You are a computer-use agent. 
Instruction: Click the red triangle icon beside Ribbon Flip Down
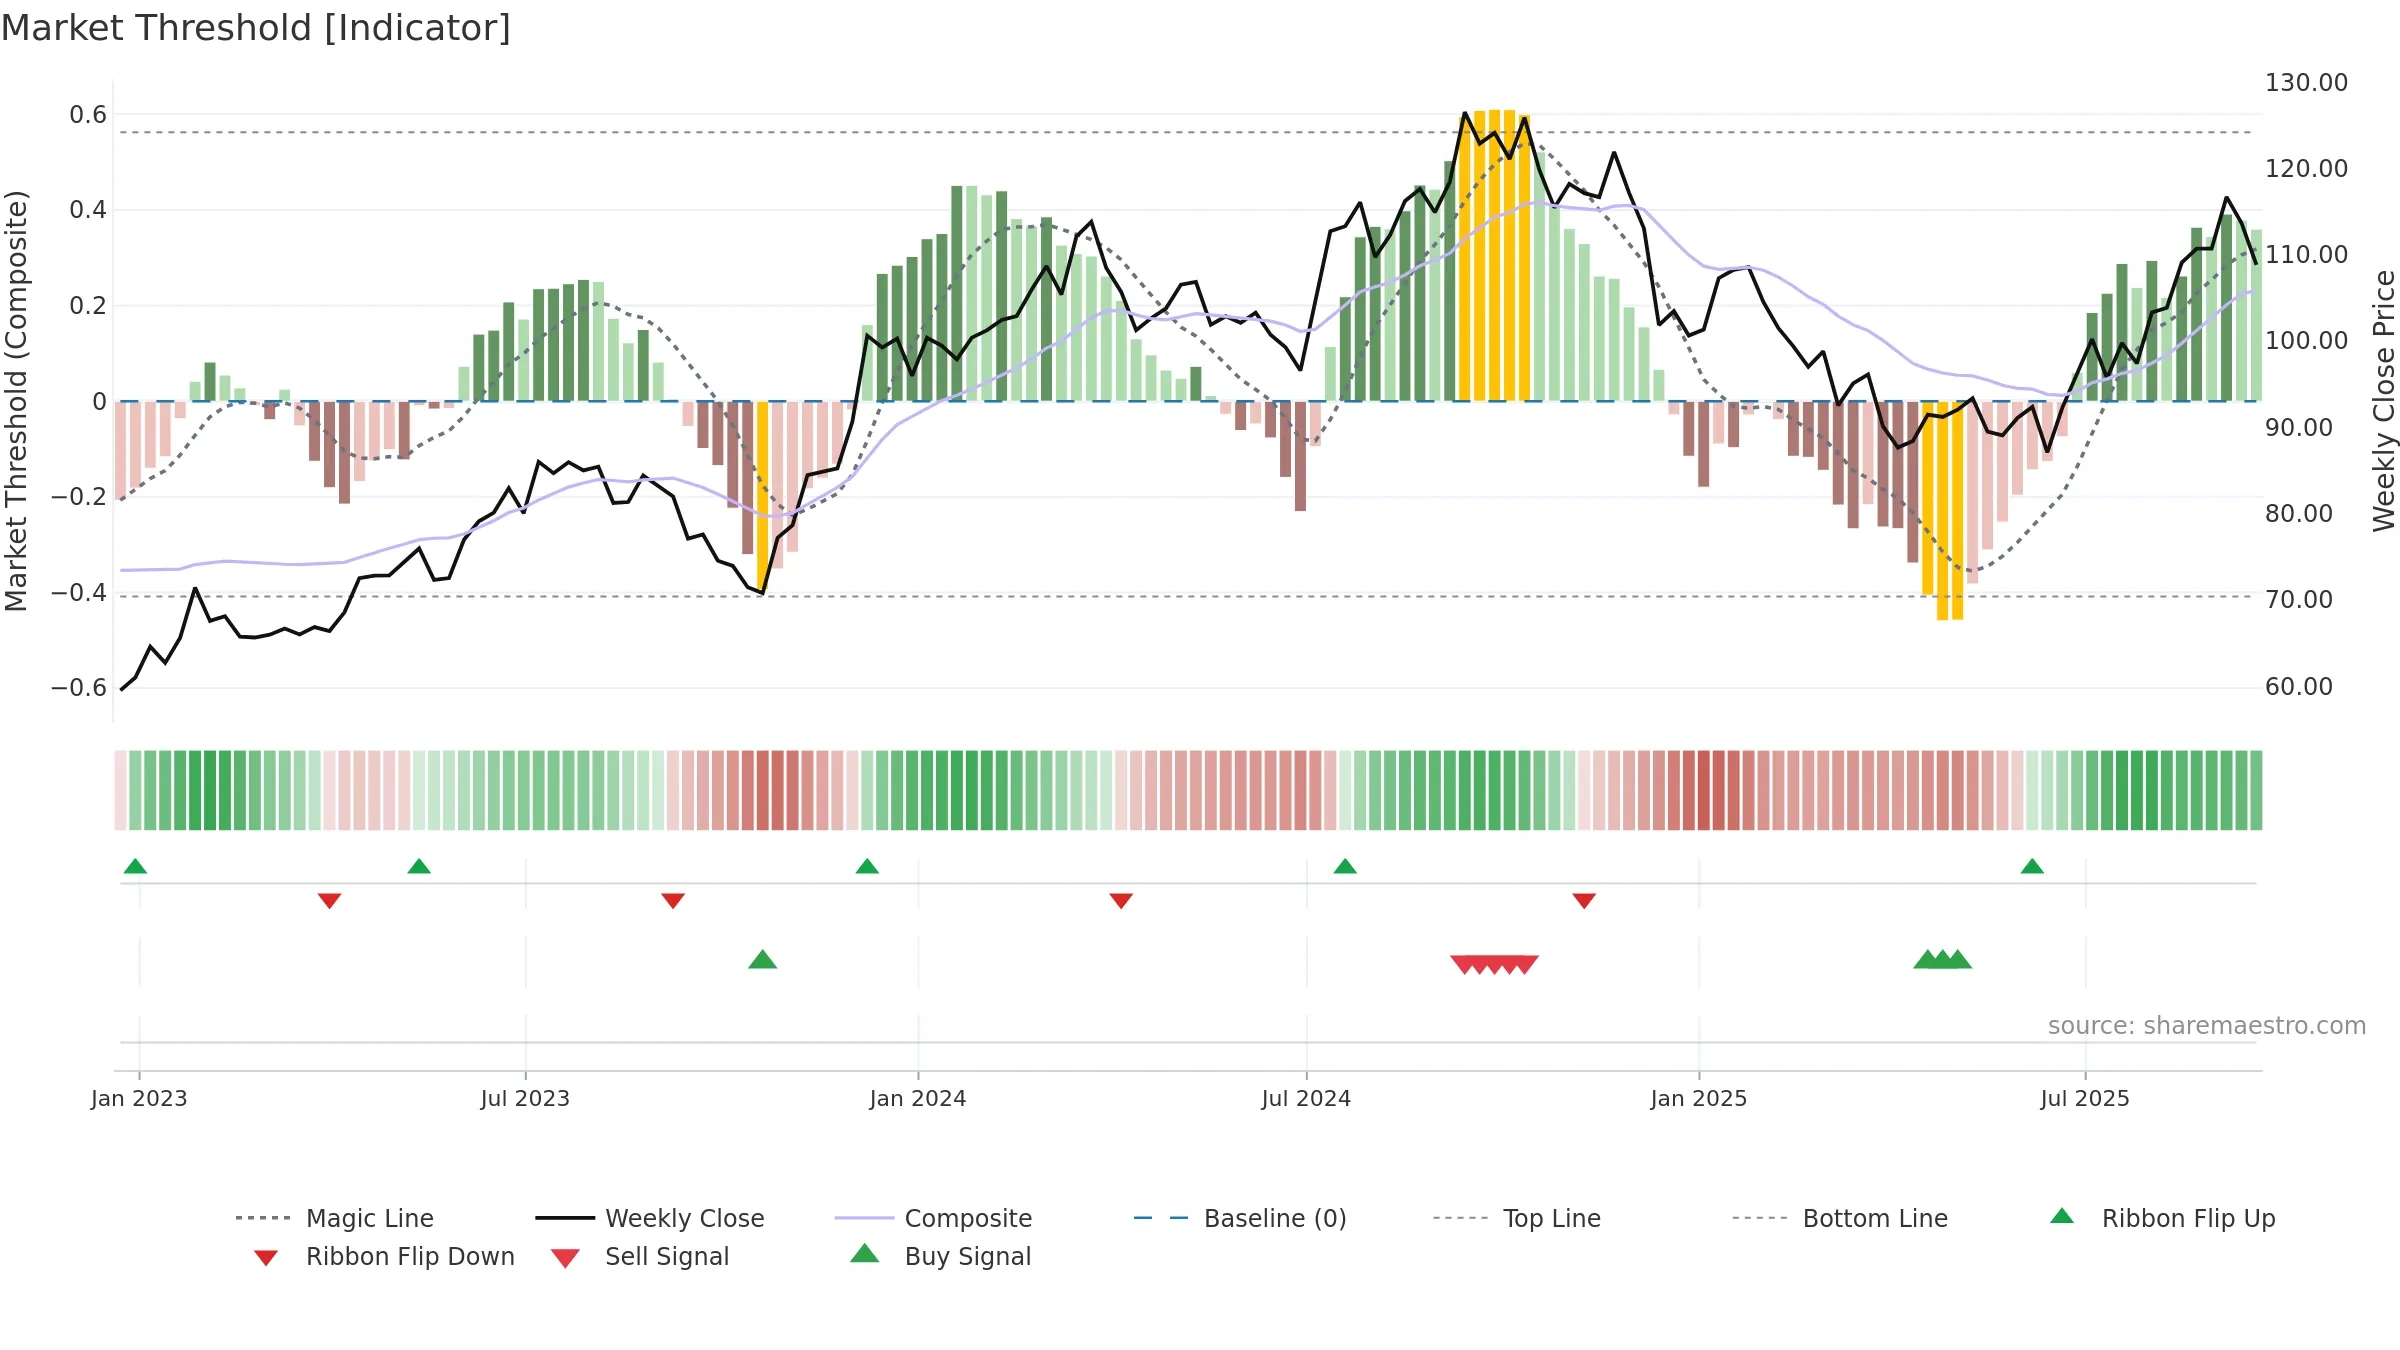266,1258
